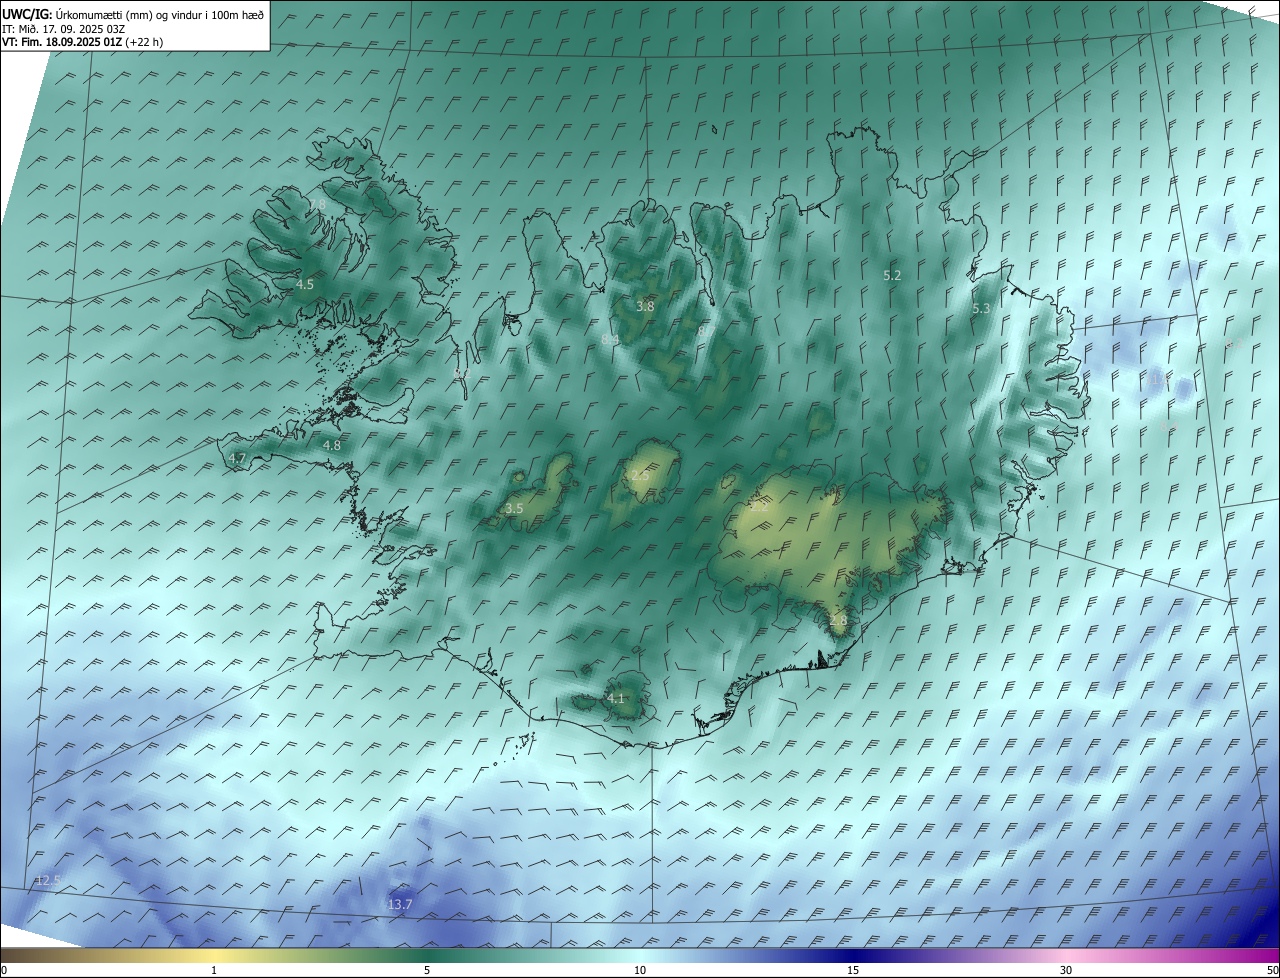1280x978 pixels.
Task: Click the map value 3.8
Action: point(645,307)
